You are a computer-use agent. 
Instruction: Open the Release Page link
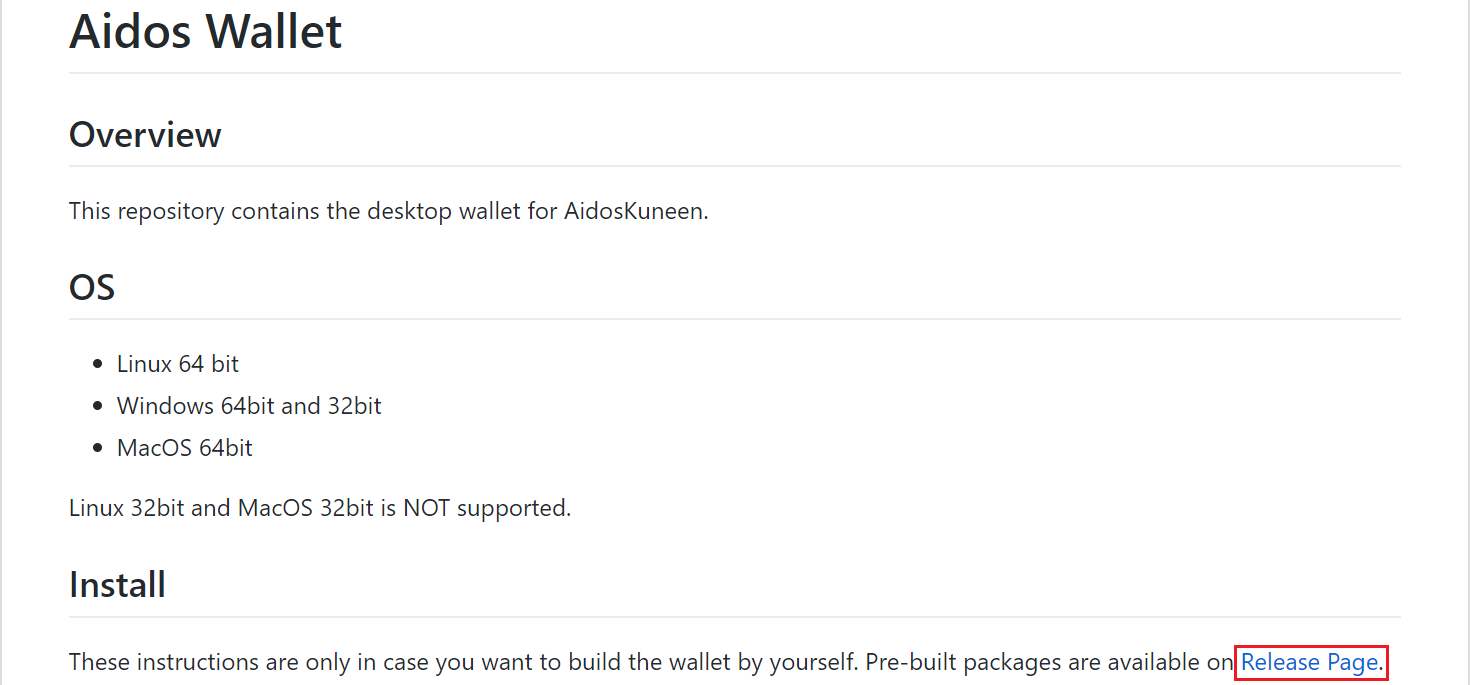pos(1309,662)
